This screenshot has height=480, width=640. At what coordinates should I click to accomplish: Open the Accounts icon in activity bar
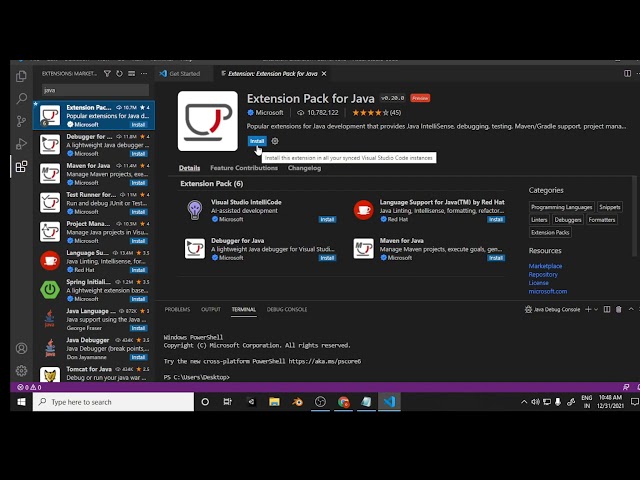(21, 348)
